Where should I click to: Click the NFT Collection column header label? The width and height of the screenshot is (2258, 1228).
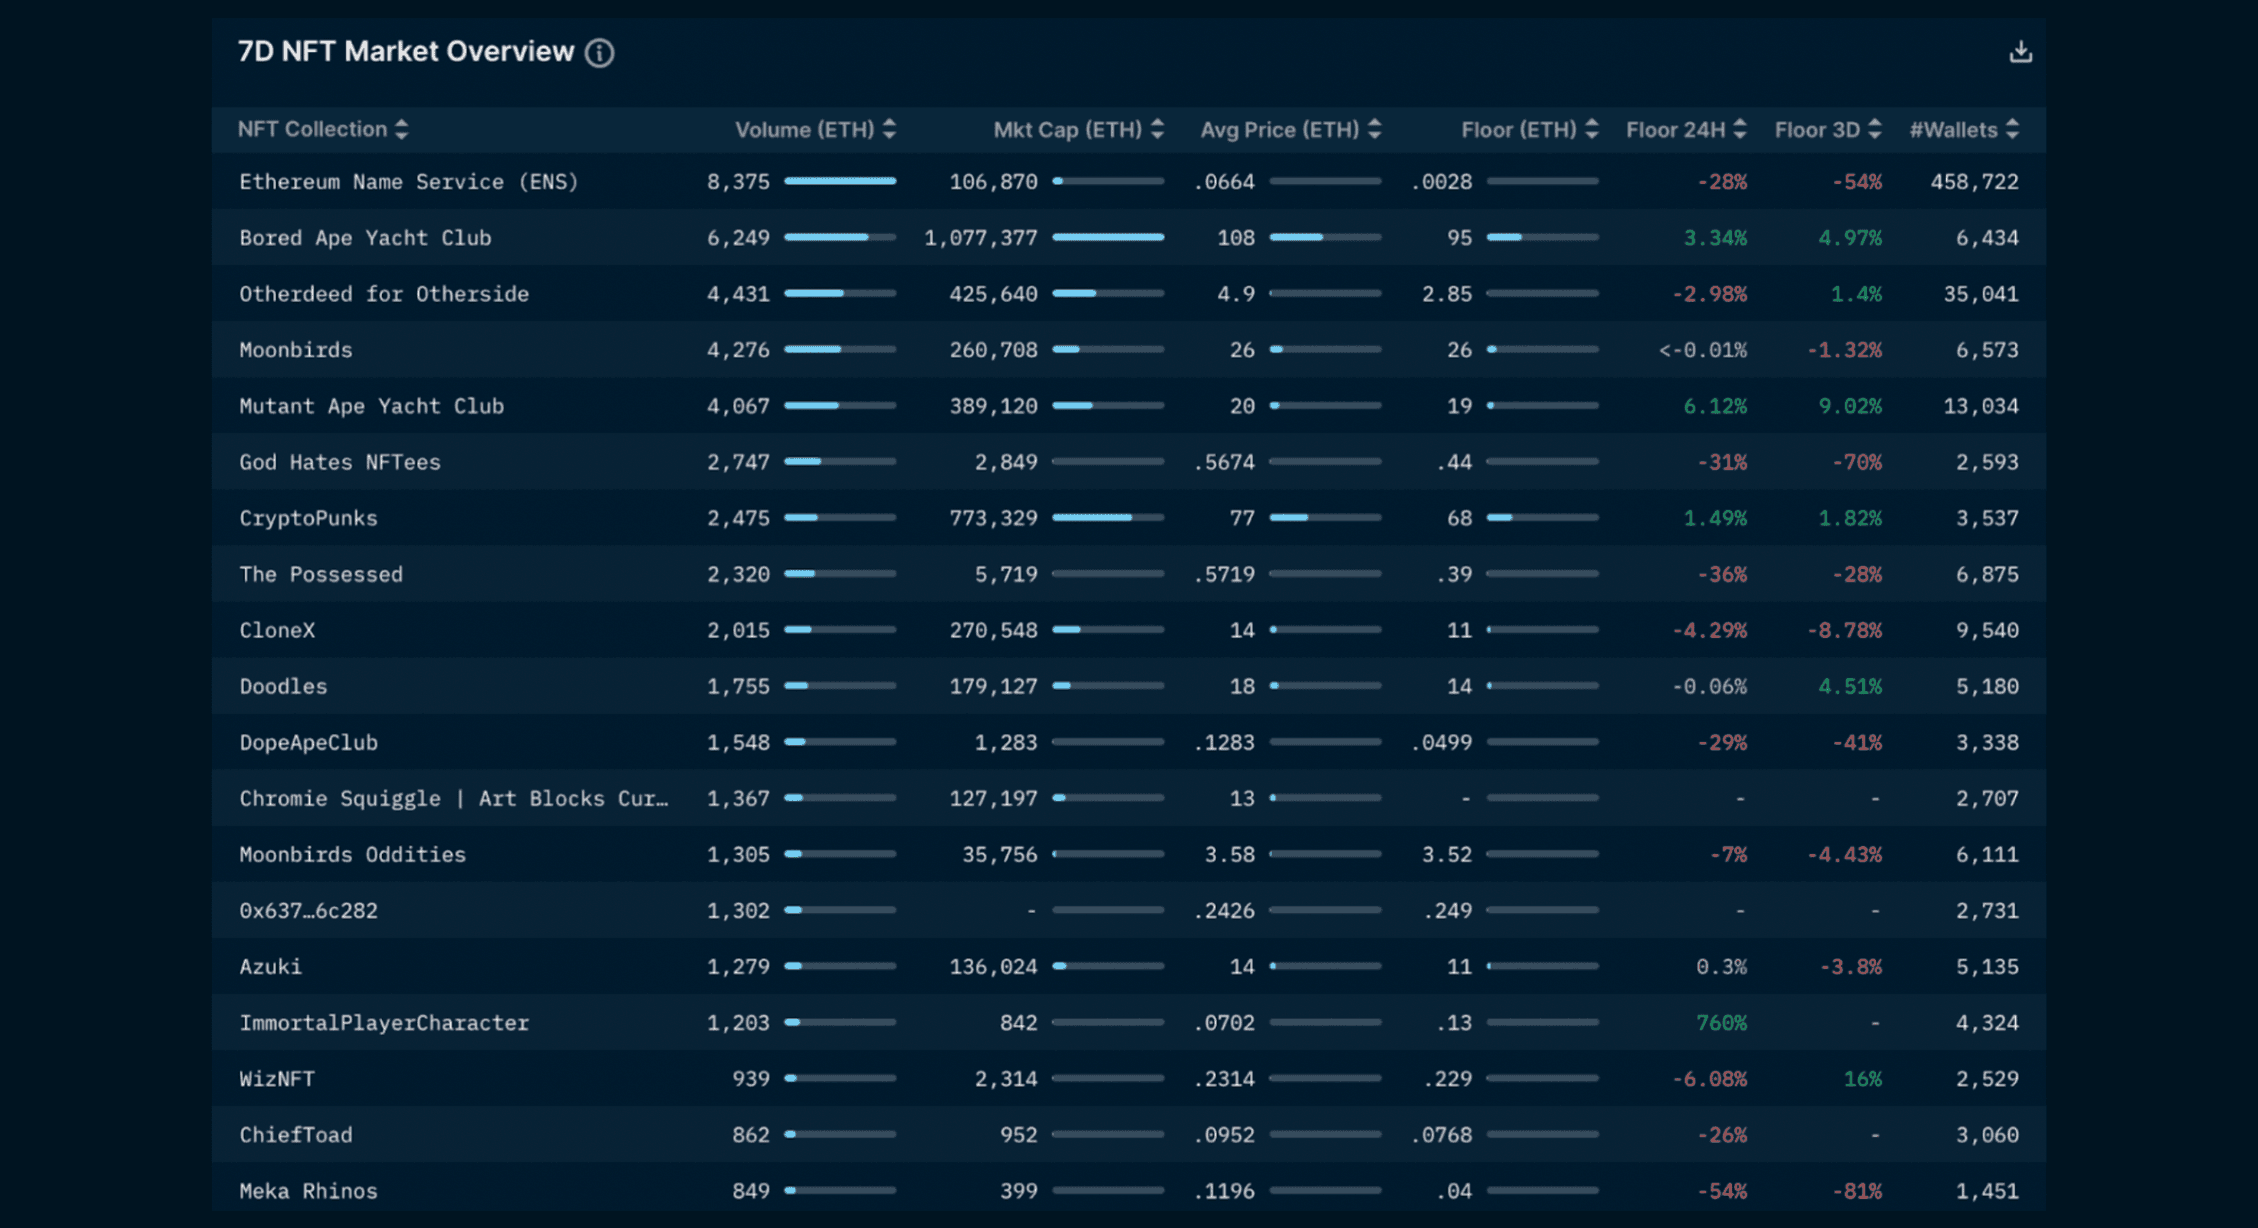tap(312, 129)
